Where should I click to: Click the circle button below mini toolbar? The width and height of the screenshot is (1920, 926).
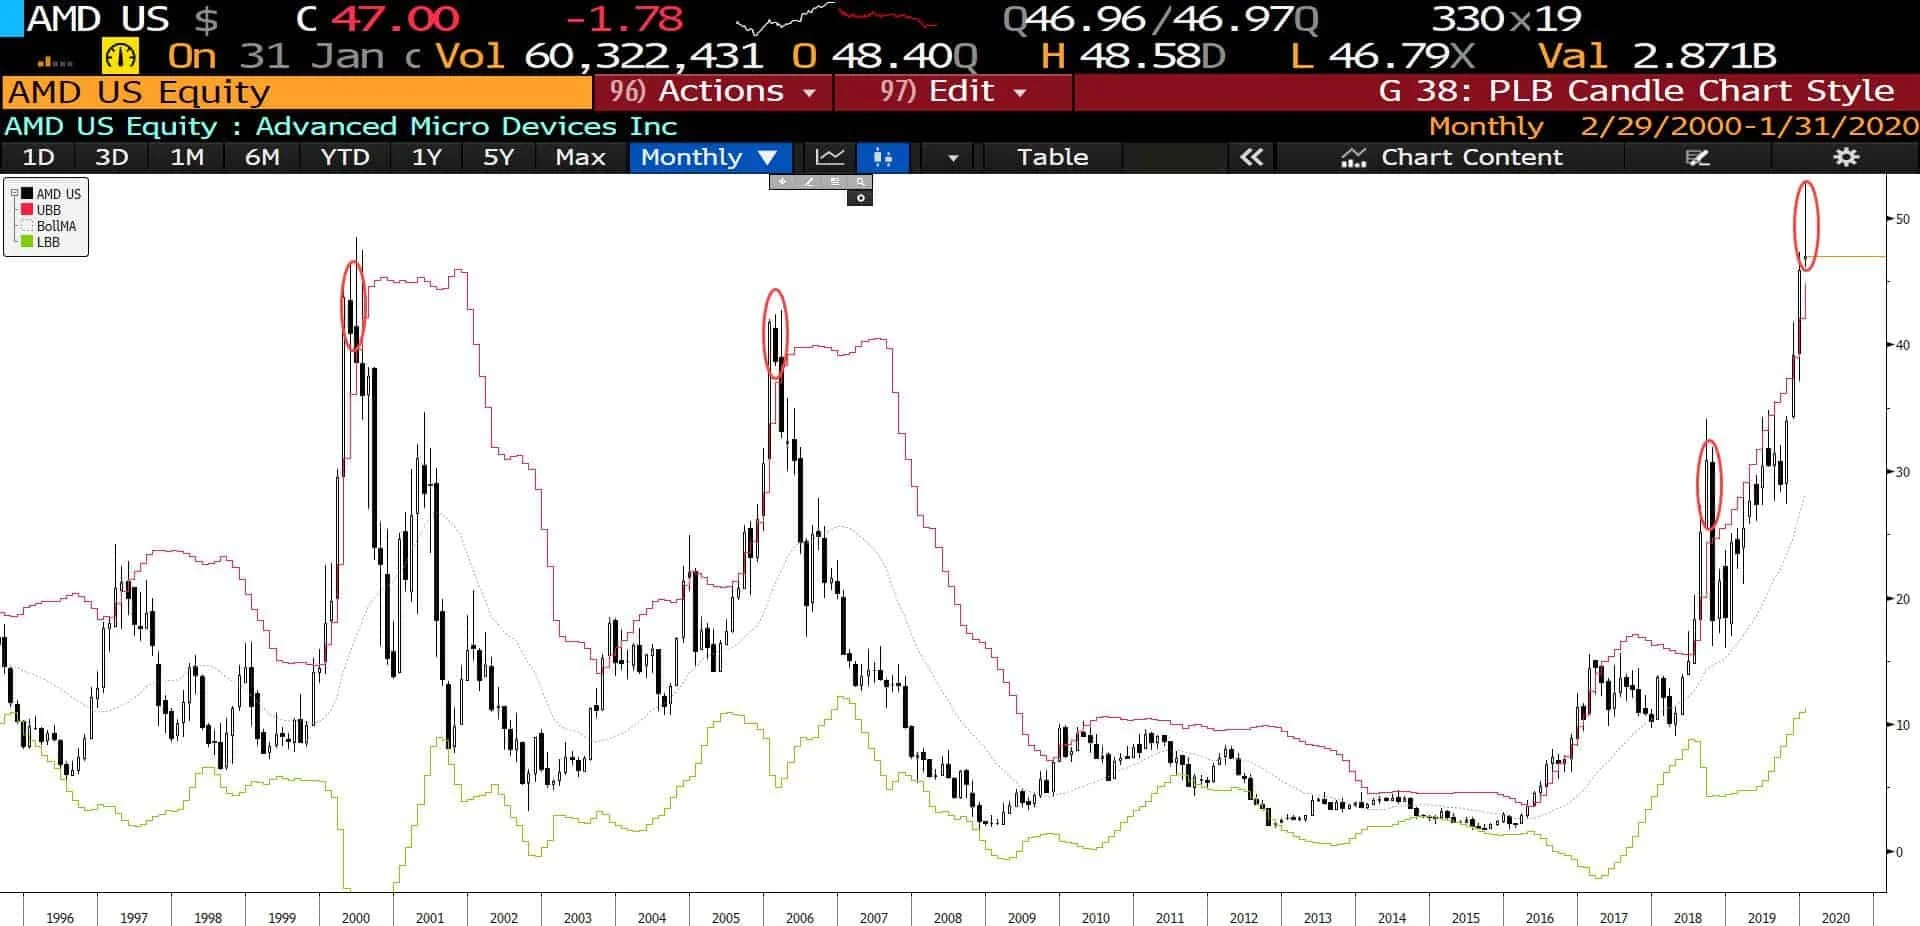pyautogui.click(x=860, y=198)
